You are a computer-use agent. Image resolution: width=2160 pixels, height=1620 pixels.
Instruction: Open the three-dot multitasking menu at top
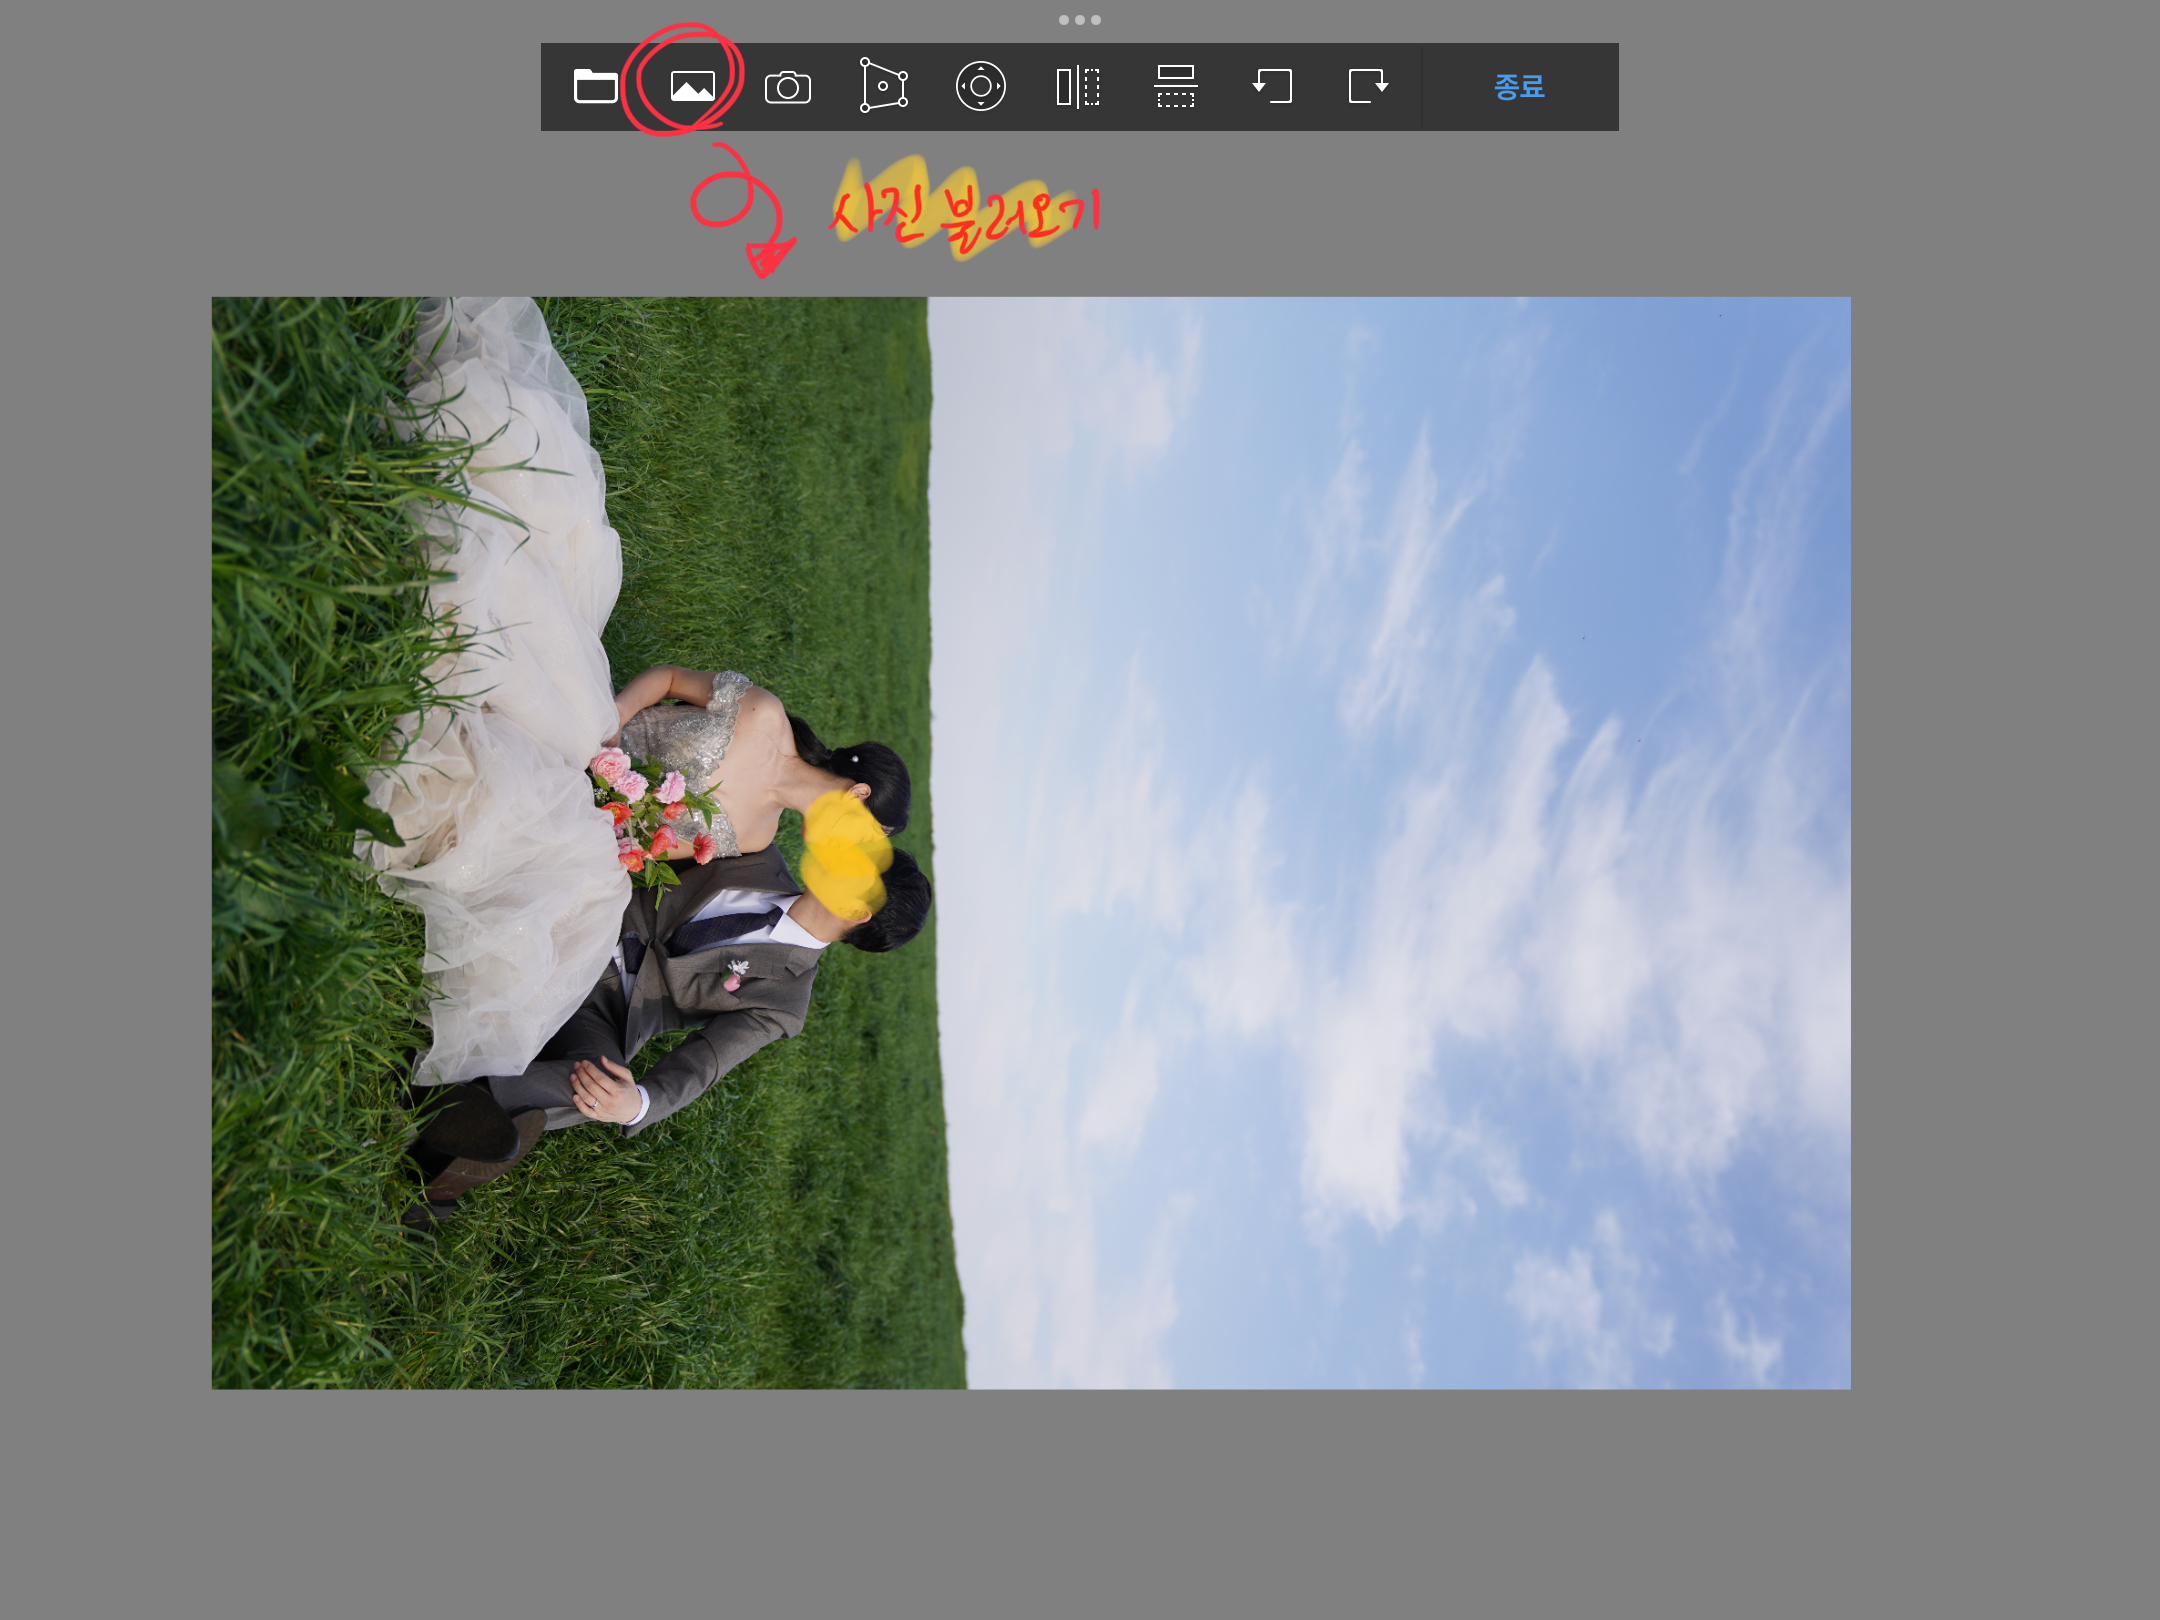[x=1080, y=20]
